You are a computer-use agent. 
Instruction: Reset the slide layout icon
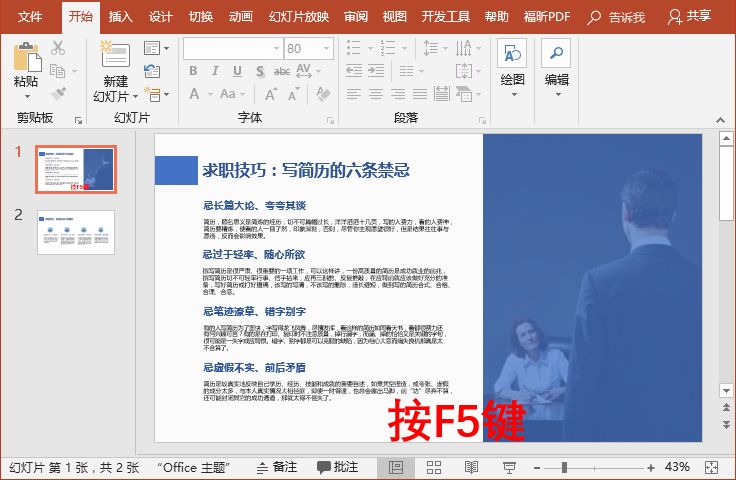click(152, 71)
